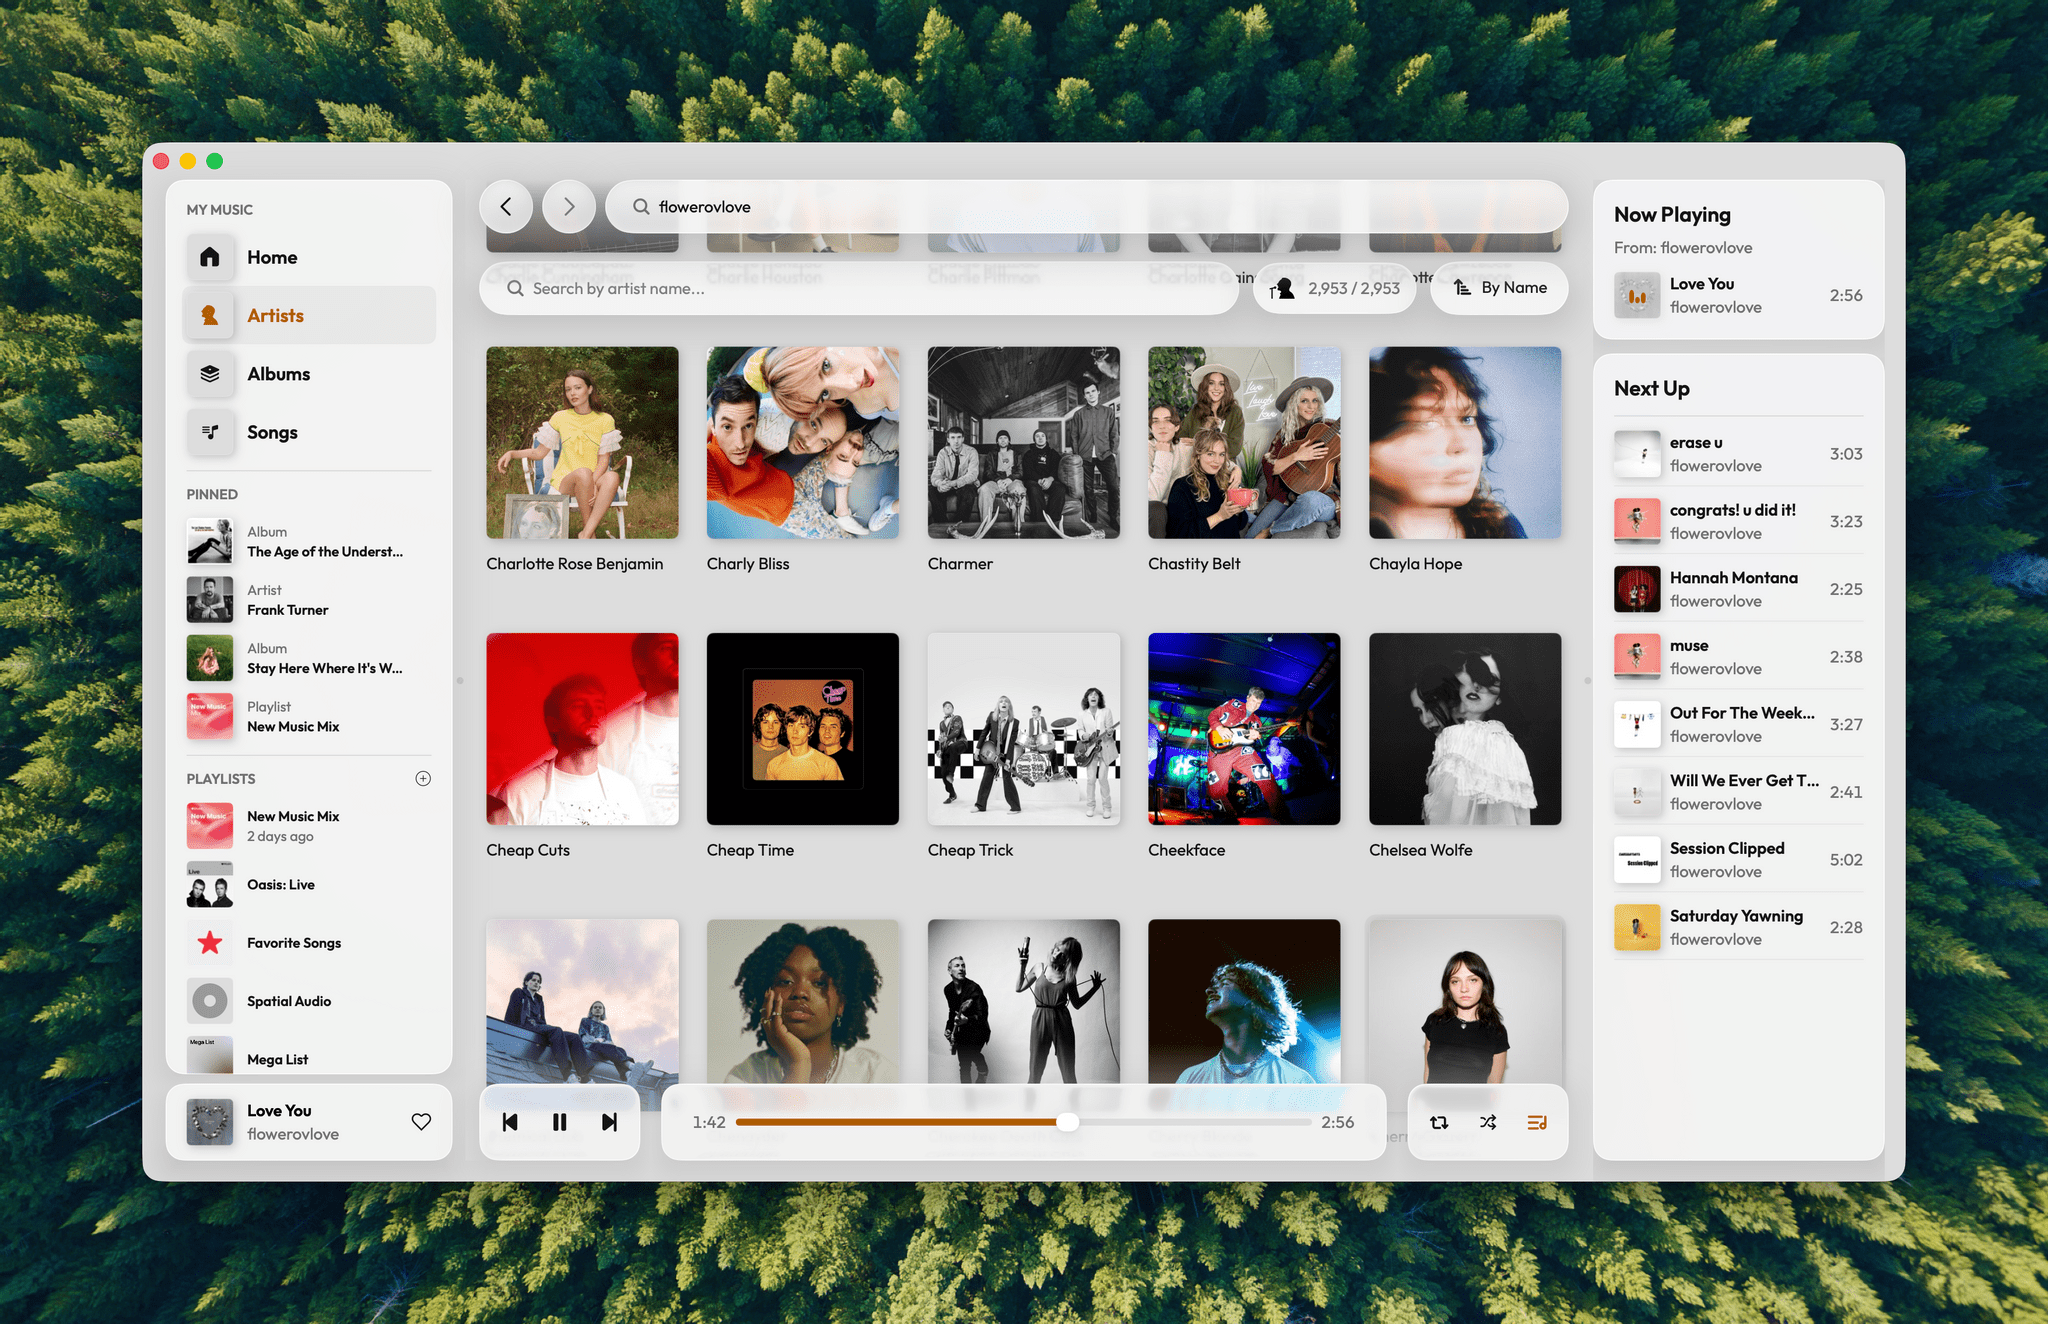Seek on the song progress slider
Viewport: 2048px width, 1324px height.
coord(1023,1122)
